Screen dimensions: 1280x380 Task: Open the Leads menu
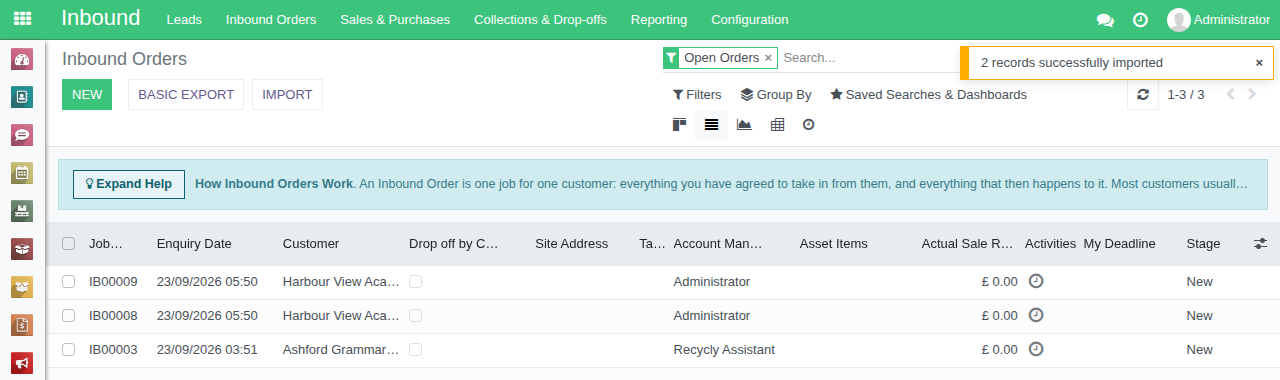[184, 20]
